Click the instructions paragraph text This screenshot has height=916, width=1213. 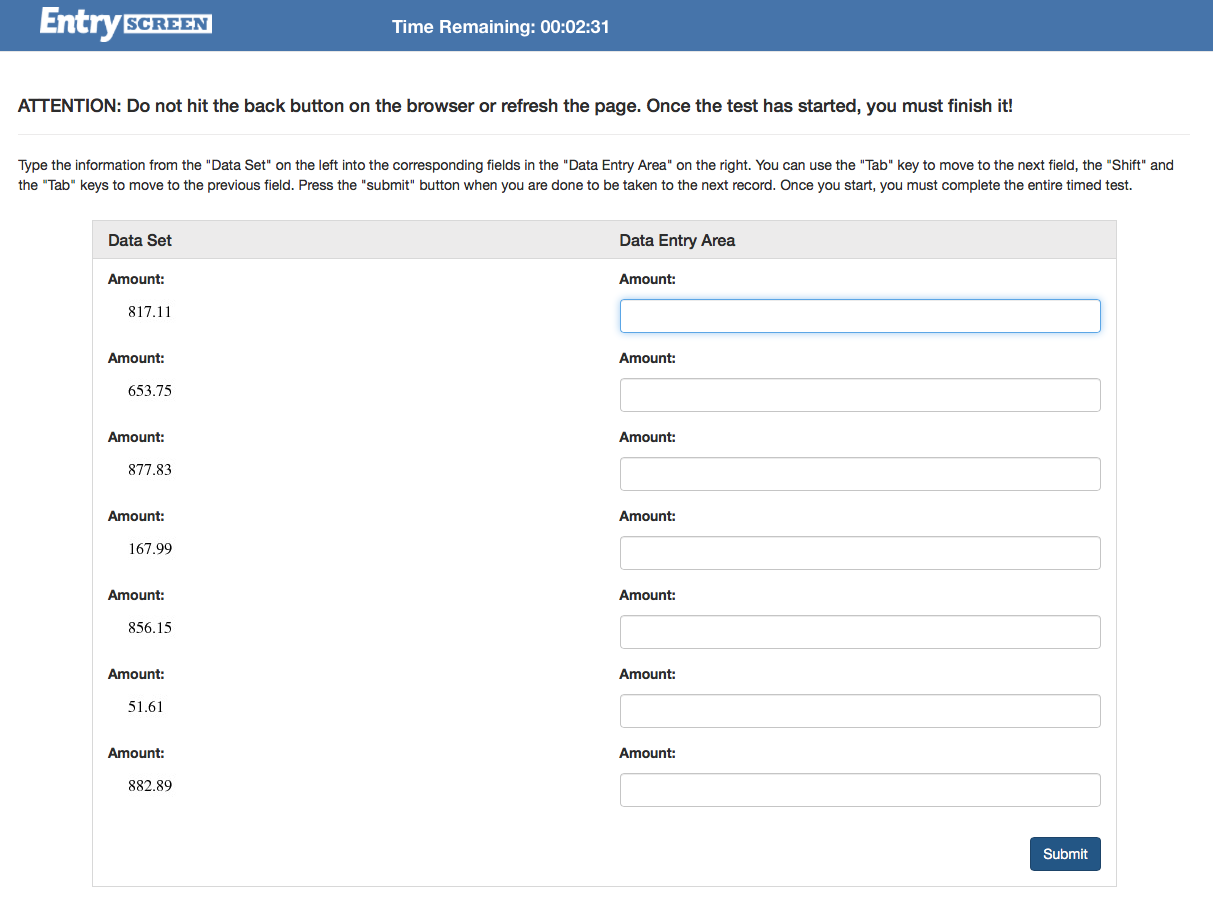594,175
